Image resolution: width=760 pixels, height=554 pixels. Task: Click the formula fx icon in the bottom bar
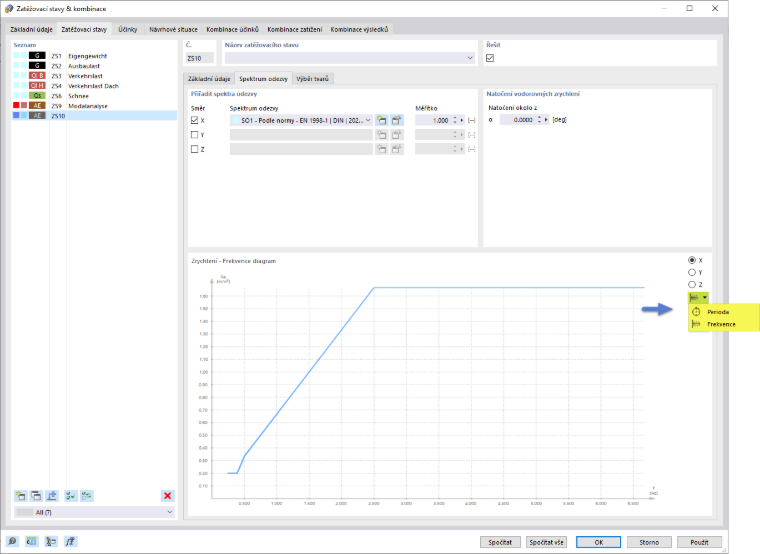tap(70, 541)
